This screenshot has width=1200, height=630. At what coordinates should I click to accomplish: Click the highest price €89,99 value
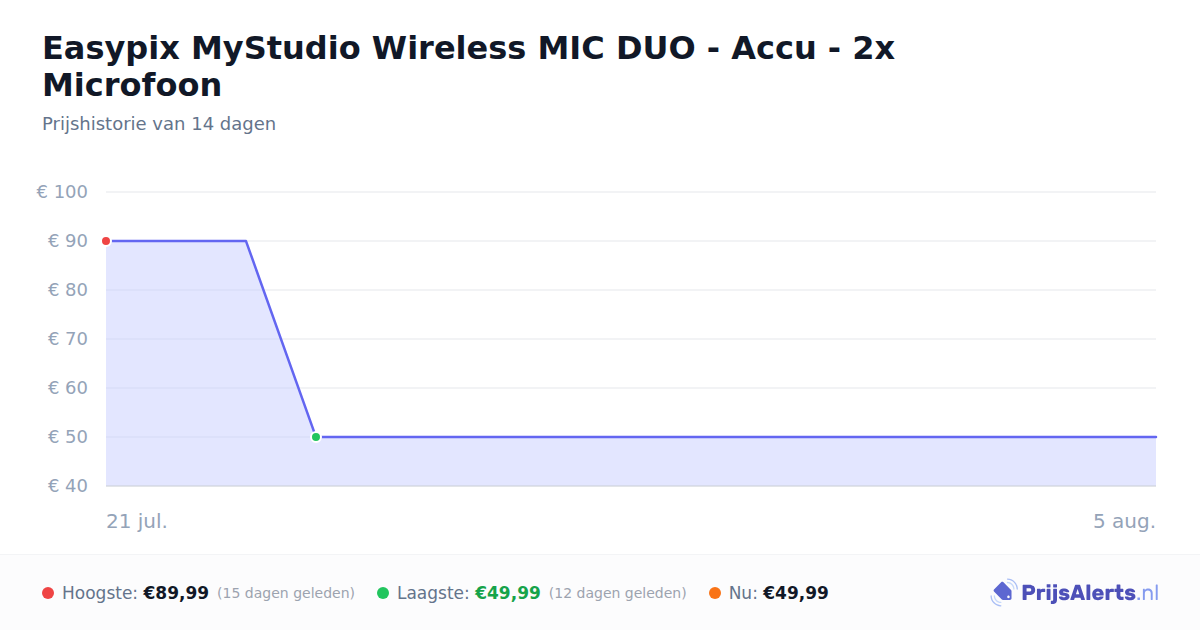click(x=176, y=593)
